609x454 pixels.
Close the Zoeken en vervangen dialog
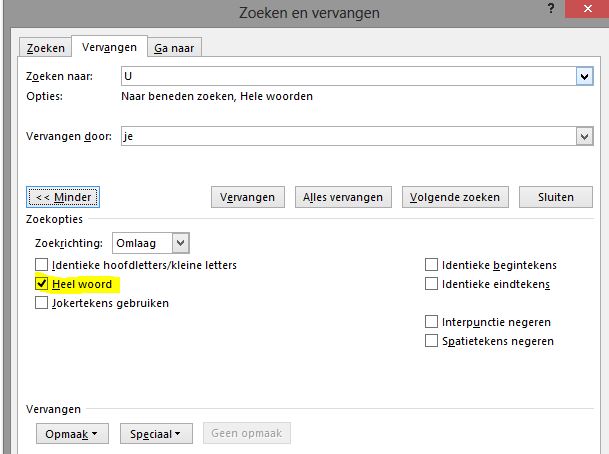point(587,9)
